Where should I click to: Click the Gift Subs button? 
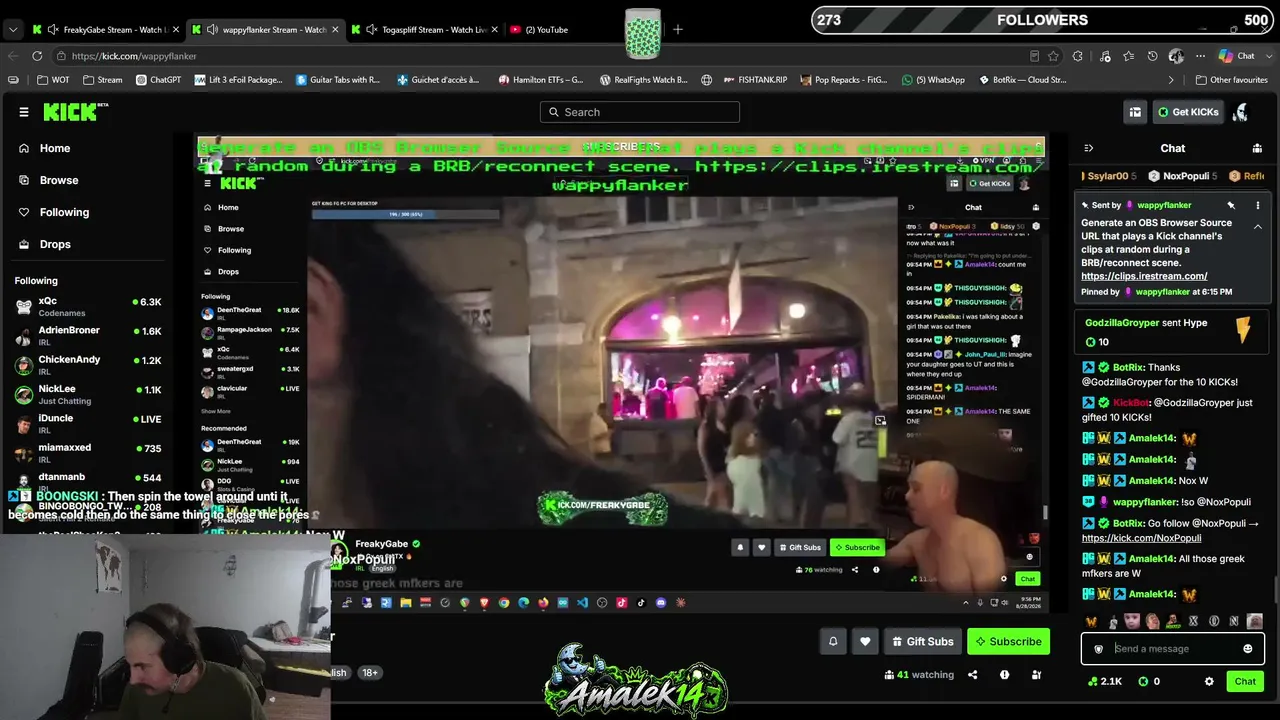pos(922,642)
